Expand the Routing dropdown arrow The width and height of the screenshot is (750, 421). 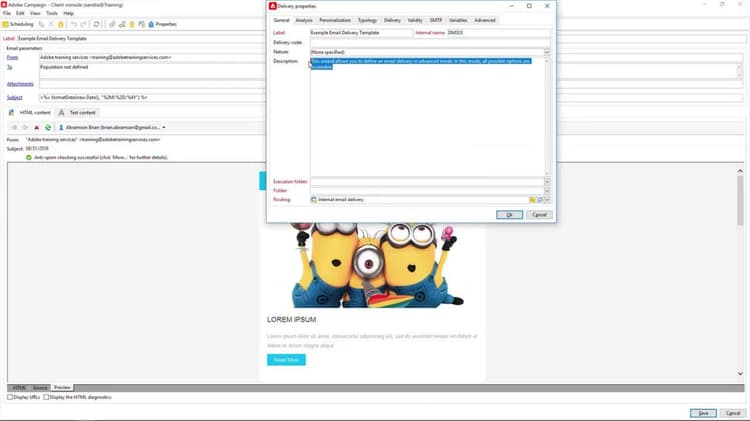click(x=547, y=200)
